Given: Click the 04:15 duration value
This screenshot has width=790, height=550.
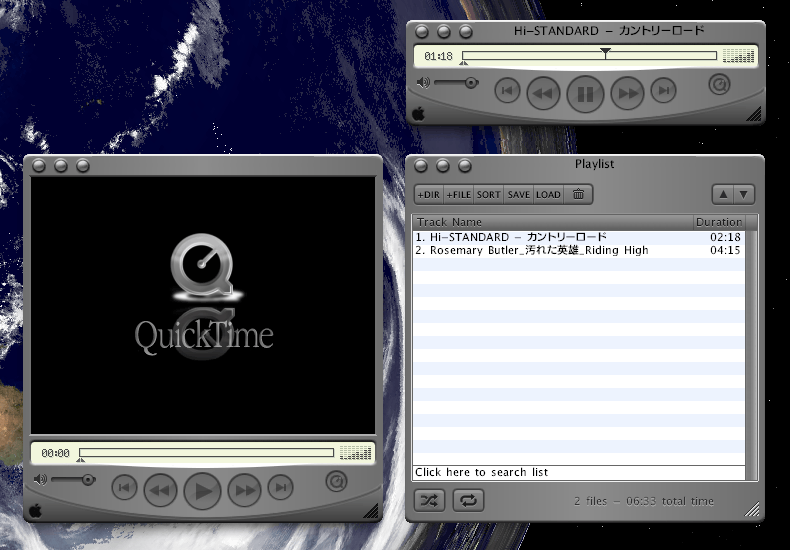Looking at the screenshot, I should (725, 250).
